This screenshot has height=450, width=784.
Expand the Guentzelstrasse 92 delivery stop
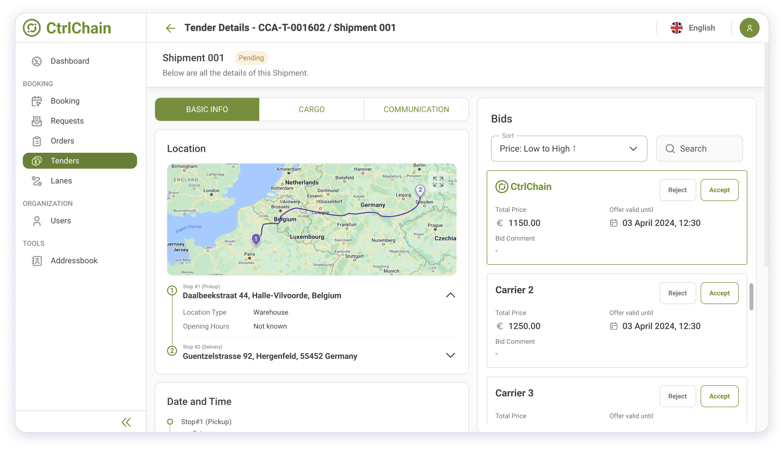pos(450,356)
